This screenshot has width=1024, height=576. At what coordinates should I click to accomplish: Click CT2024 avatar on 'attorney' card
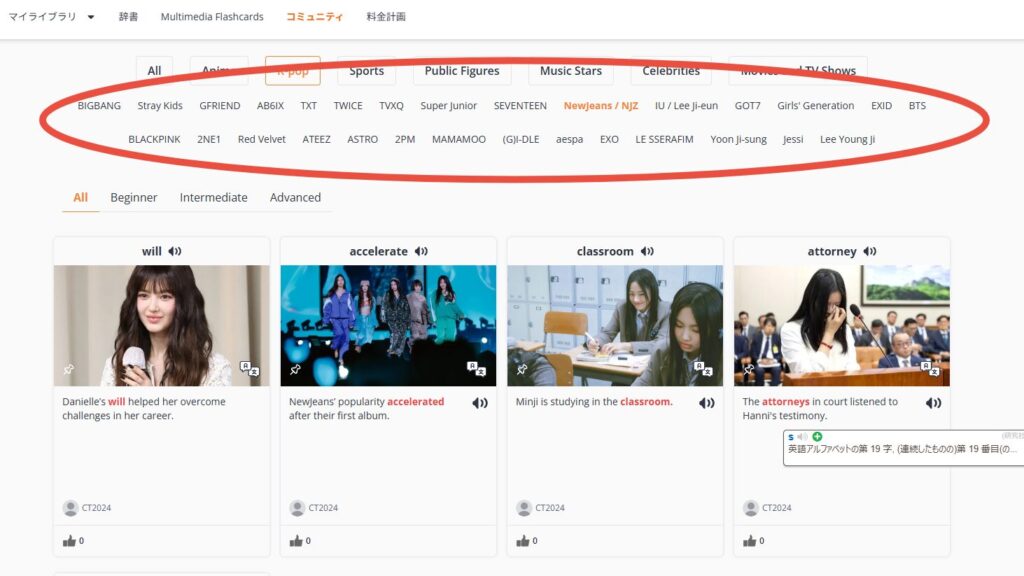tap(750, 507)
